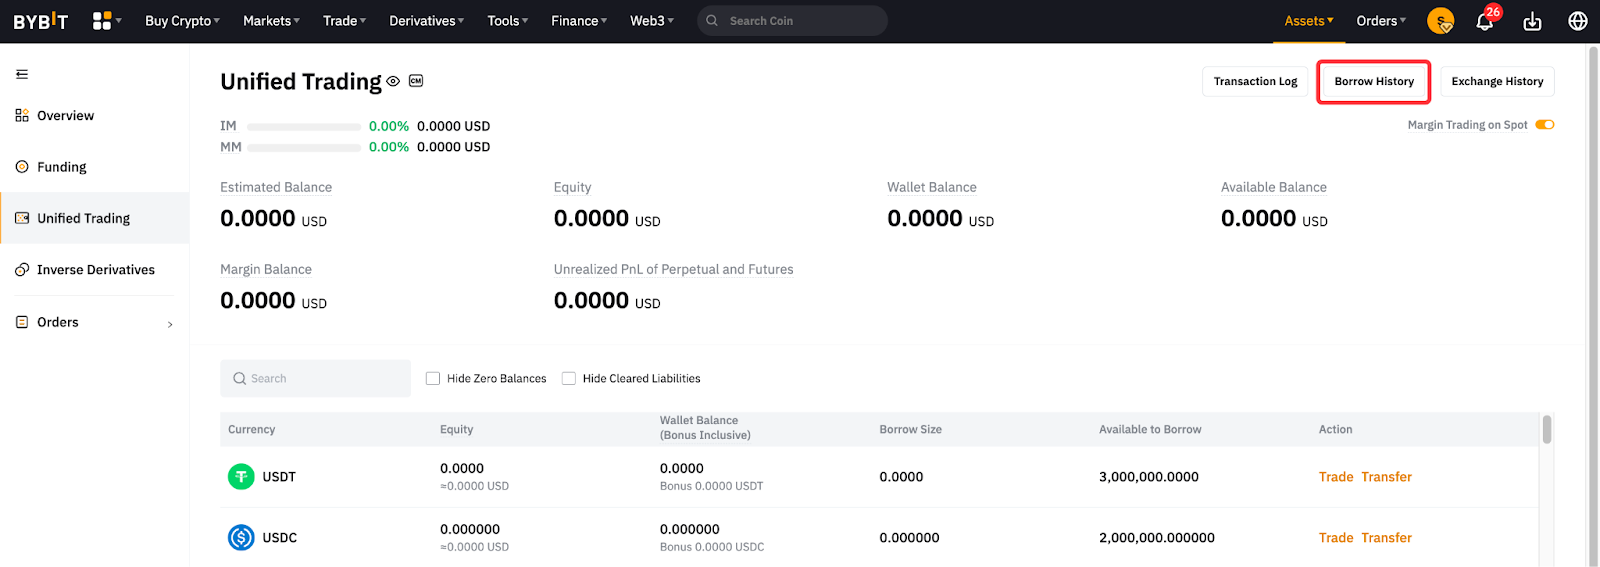
Task: Click the Bybit logo
Action: pyautogui.click(x=41, y=21)
